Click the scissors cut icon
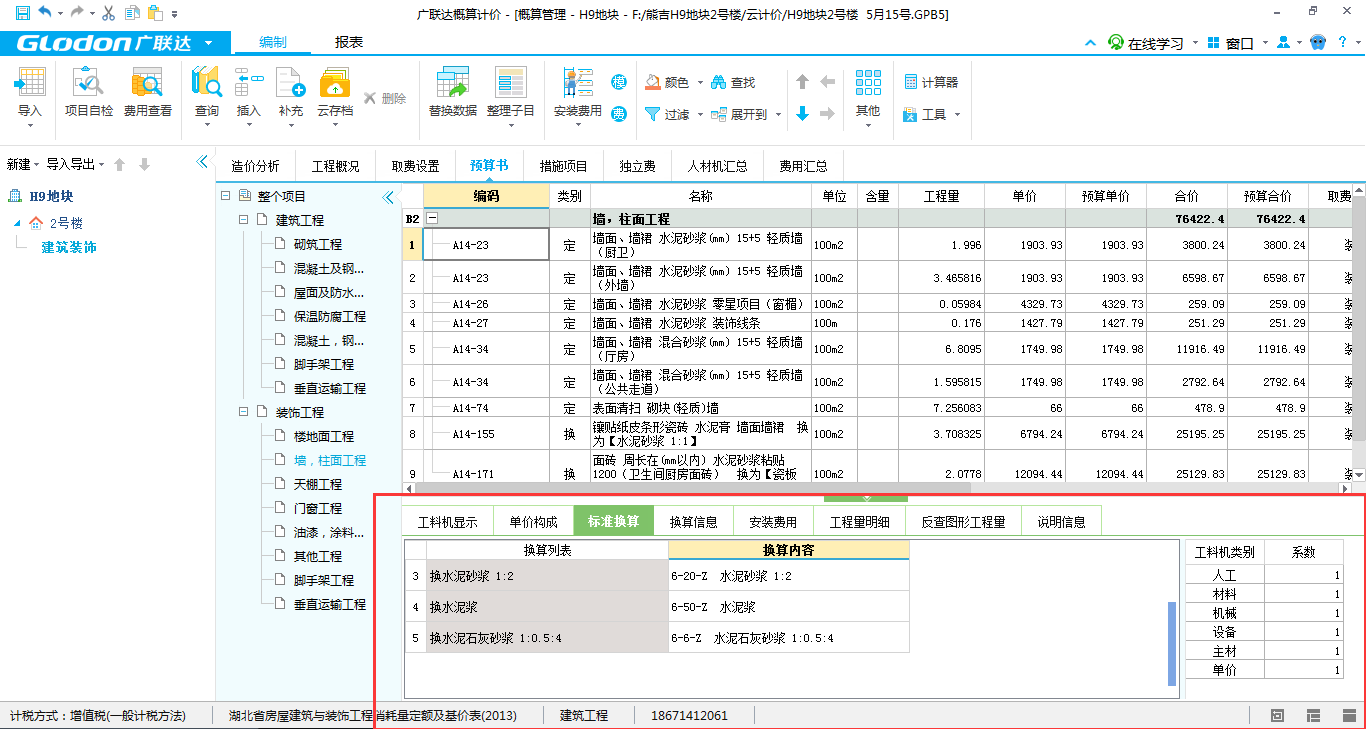Screen dimensions: 1366x729 pyautogui.click(x=109, y=14)
